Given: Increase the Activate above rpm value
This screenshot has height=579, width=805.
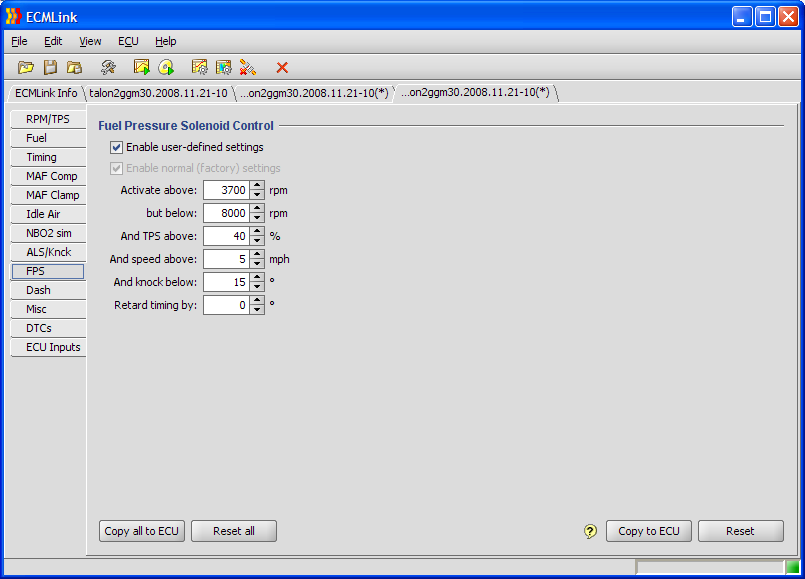Looking at the screenshot, I should click(x=257, y=185).
